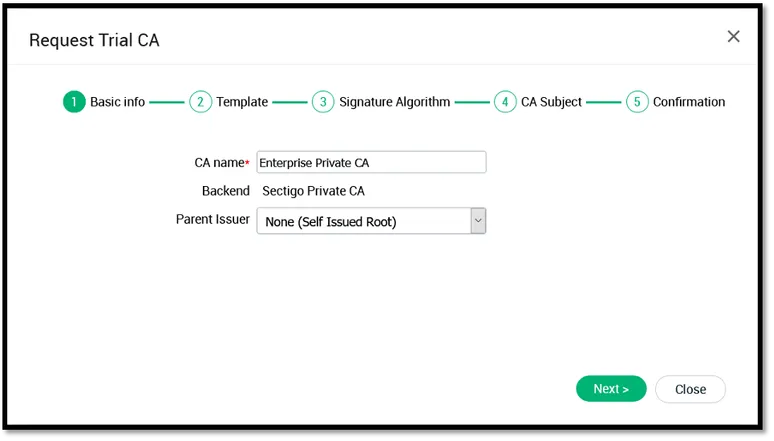Screen dimensions: 774x441
Task: Go to the Basic info step label
Action: (x=117, y=102)
